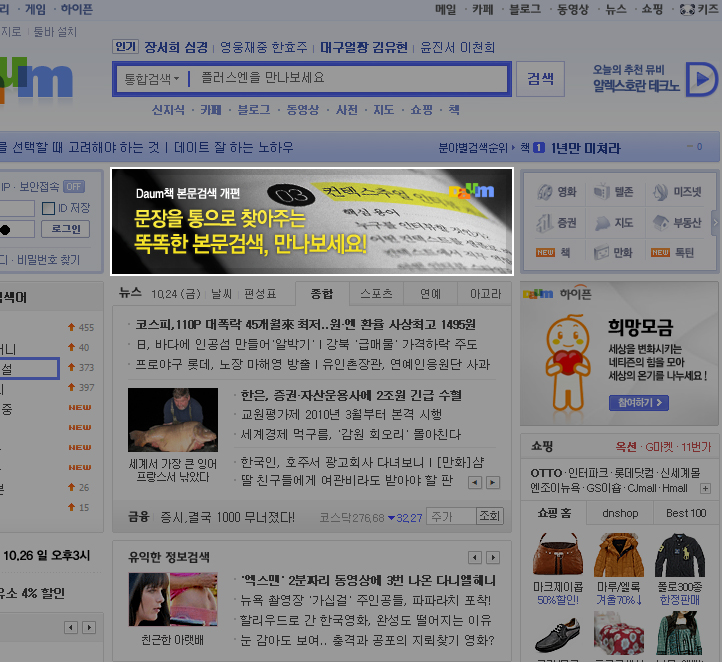Open the 텔존 TV icon
The image size is (722, 662).
point(602,193)
